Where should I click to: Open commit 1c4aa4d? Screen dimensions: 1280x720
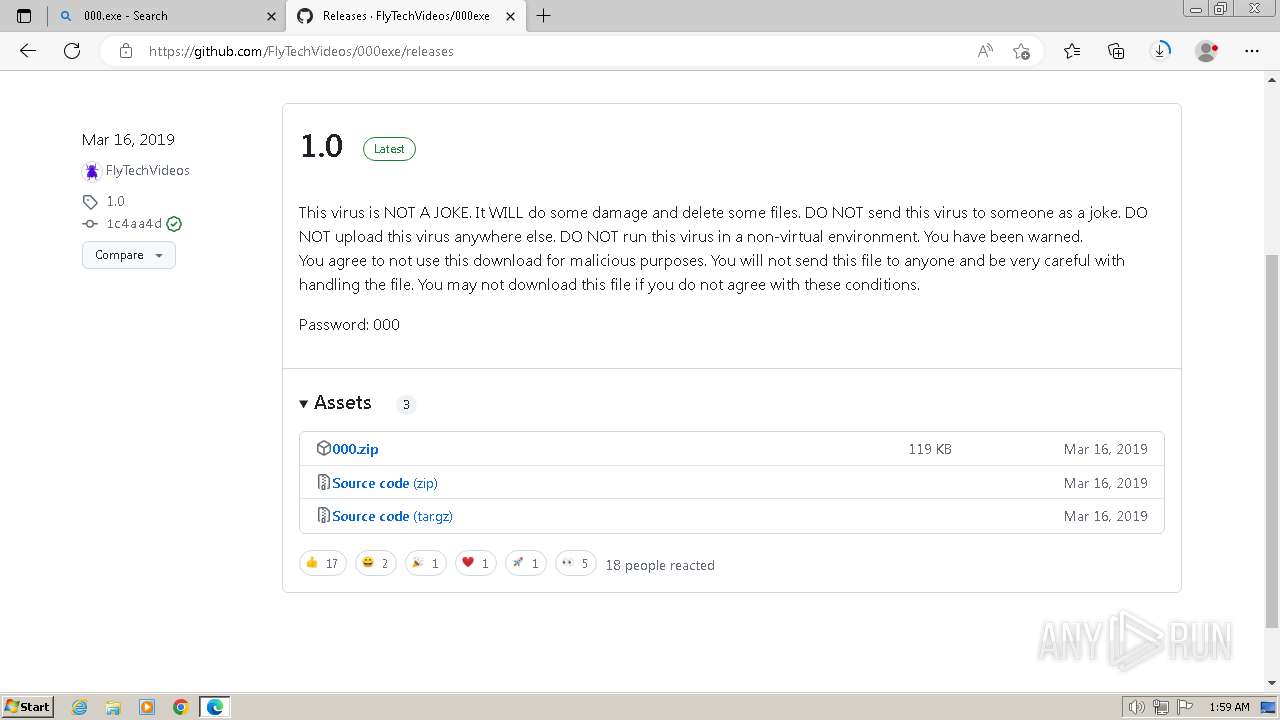[x=134, y=224]
